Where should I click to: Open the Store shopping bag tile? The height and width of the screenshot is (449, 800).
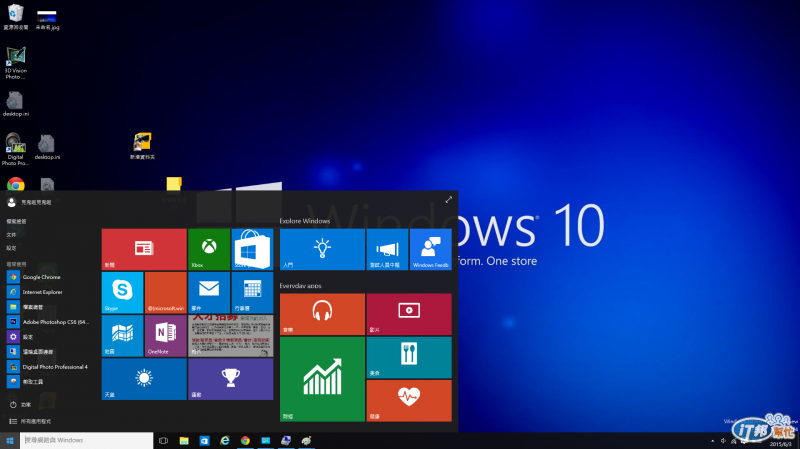coord(252,250)
